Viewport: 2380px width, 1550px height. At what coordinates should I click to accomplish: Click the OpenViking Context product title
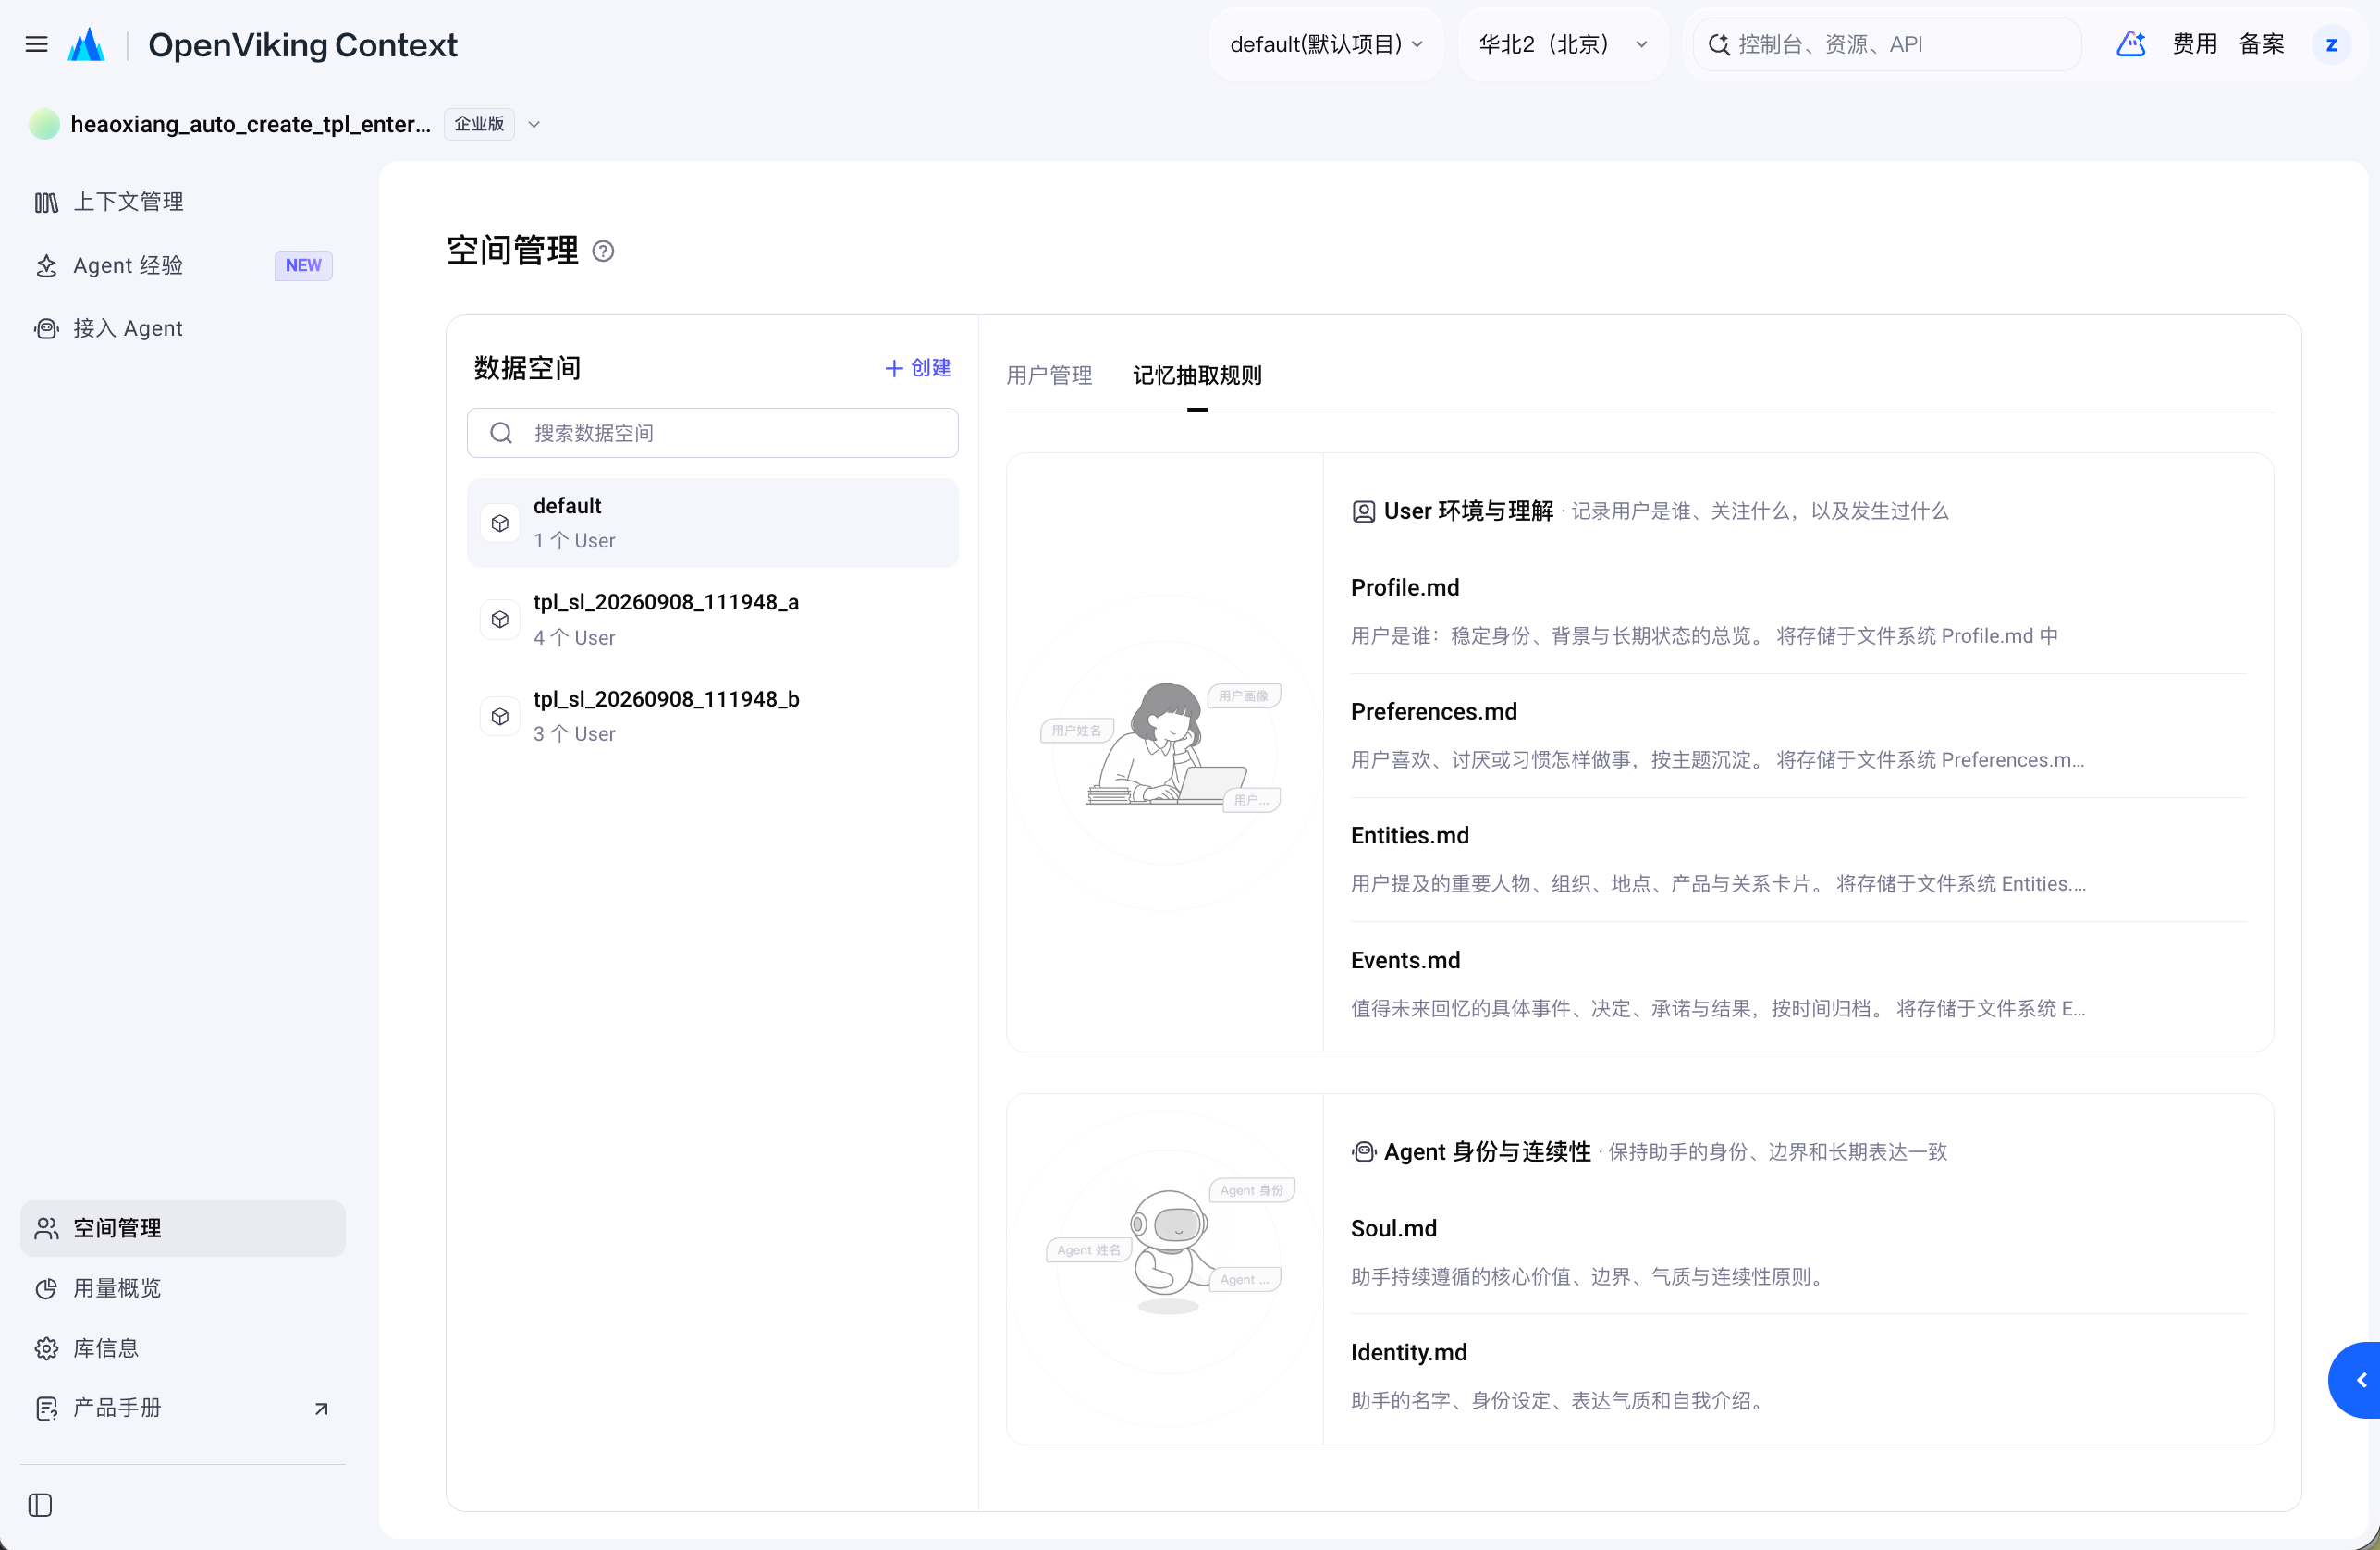point(302,45)
